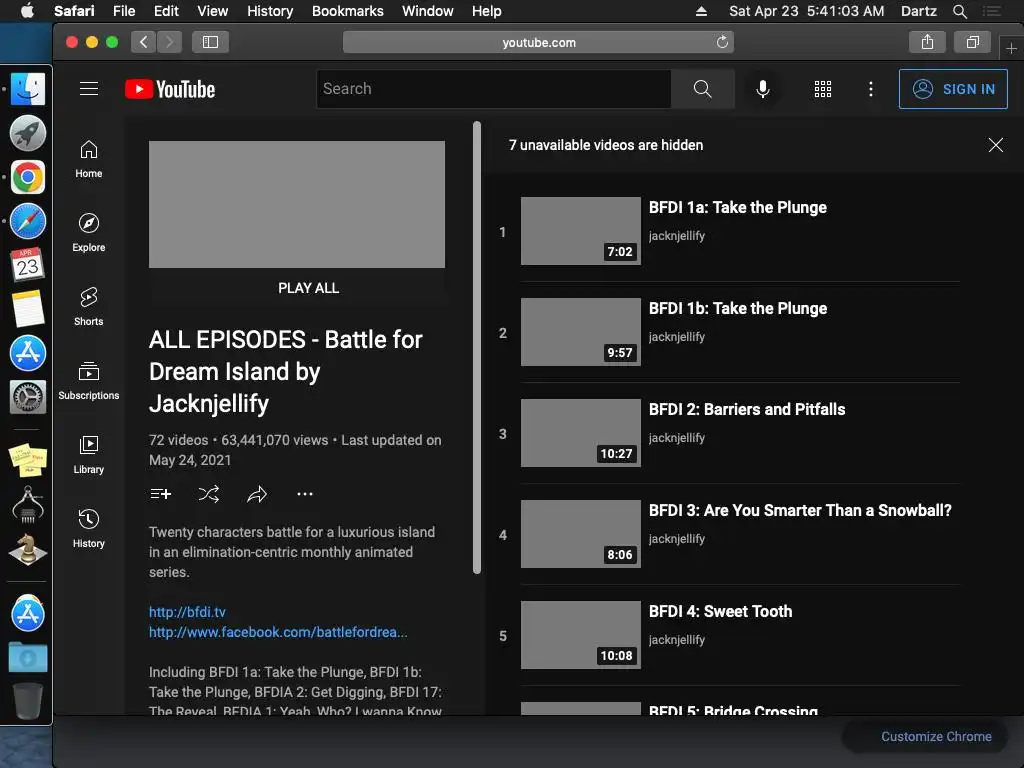1024x768 pixels.
Task: Click the playlist info panel scrollbar
Action: tap(477, 347)
